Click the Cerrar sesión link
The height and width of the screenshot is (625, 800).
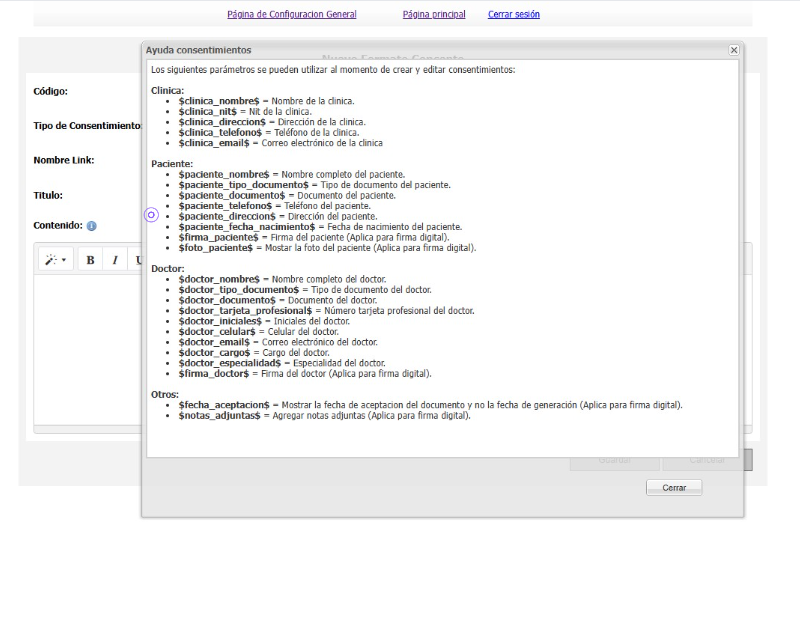click(514, 14)
